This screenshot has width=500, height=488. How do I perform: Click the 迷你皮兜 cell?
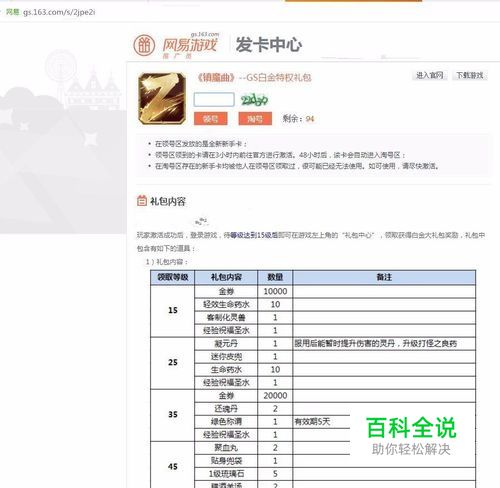click(x=226, y=357)
